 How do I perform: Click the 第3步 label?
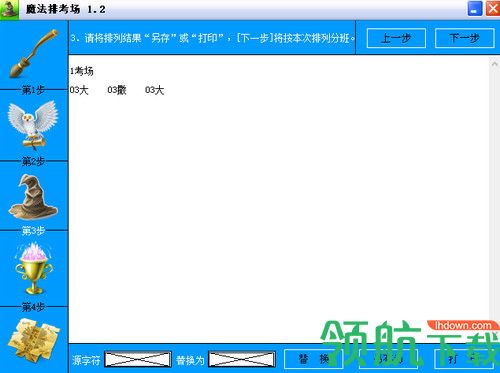pyautogui.click(x=33, y=230)
